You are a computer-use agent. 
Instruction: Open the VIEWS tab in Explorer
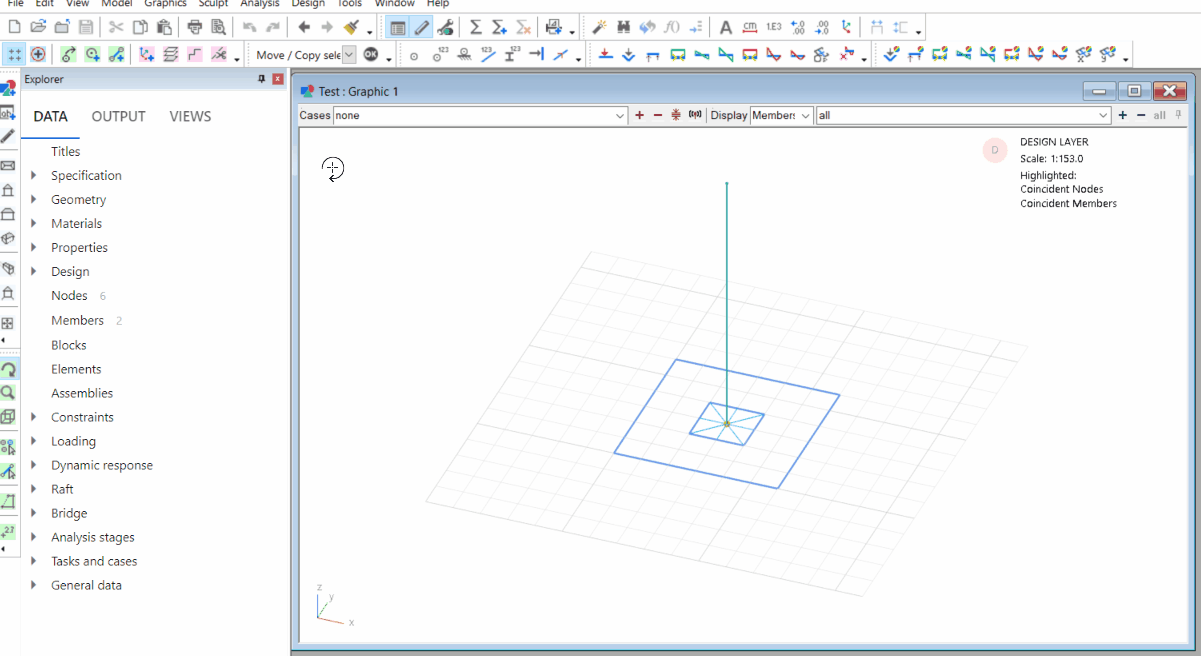tap(190, 117)
